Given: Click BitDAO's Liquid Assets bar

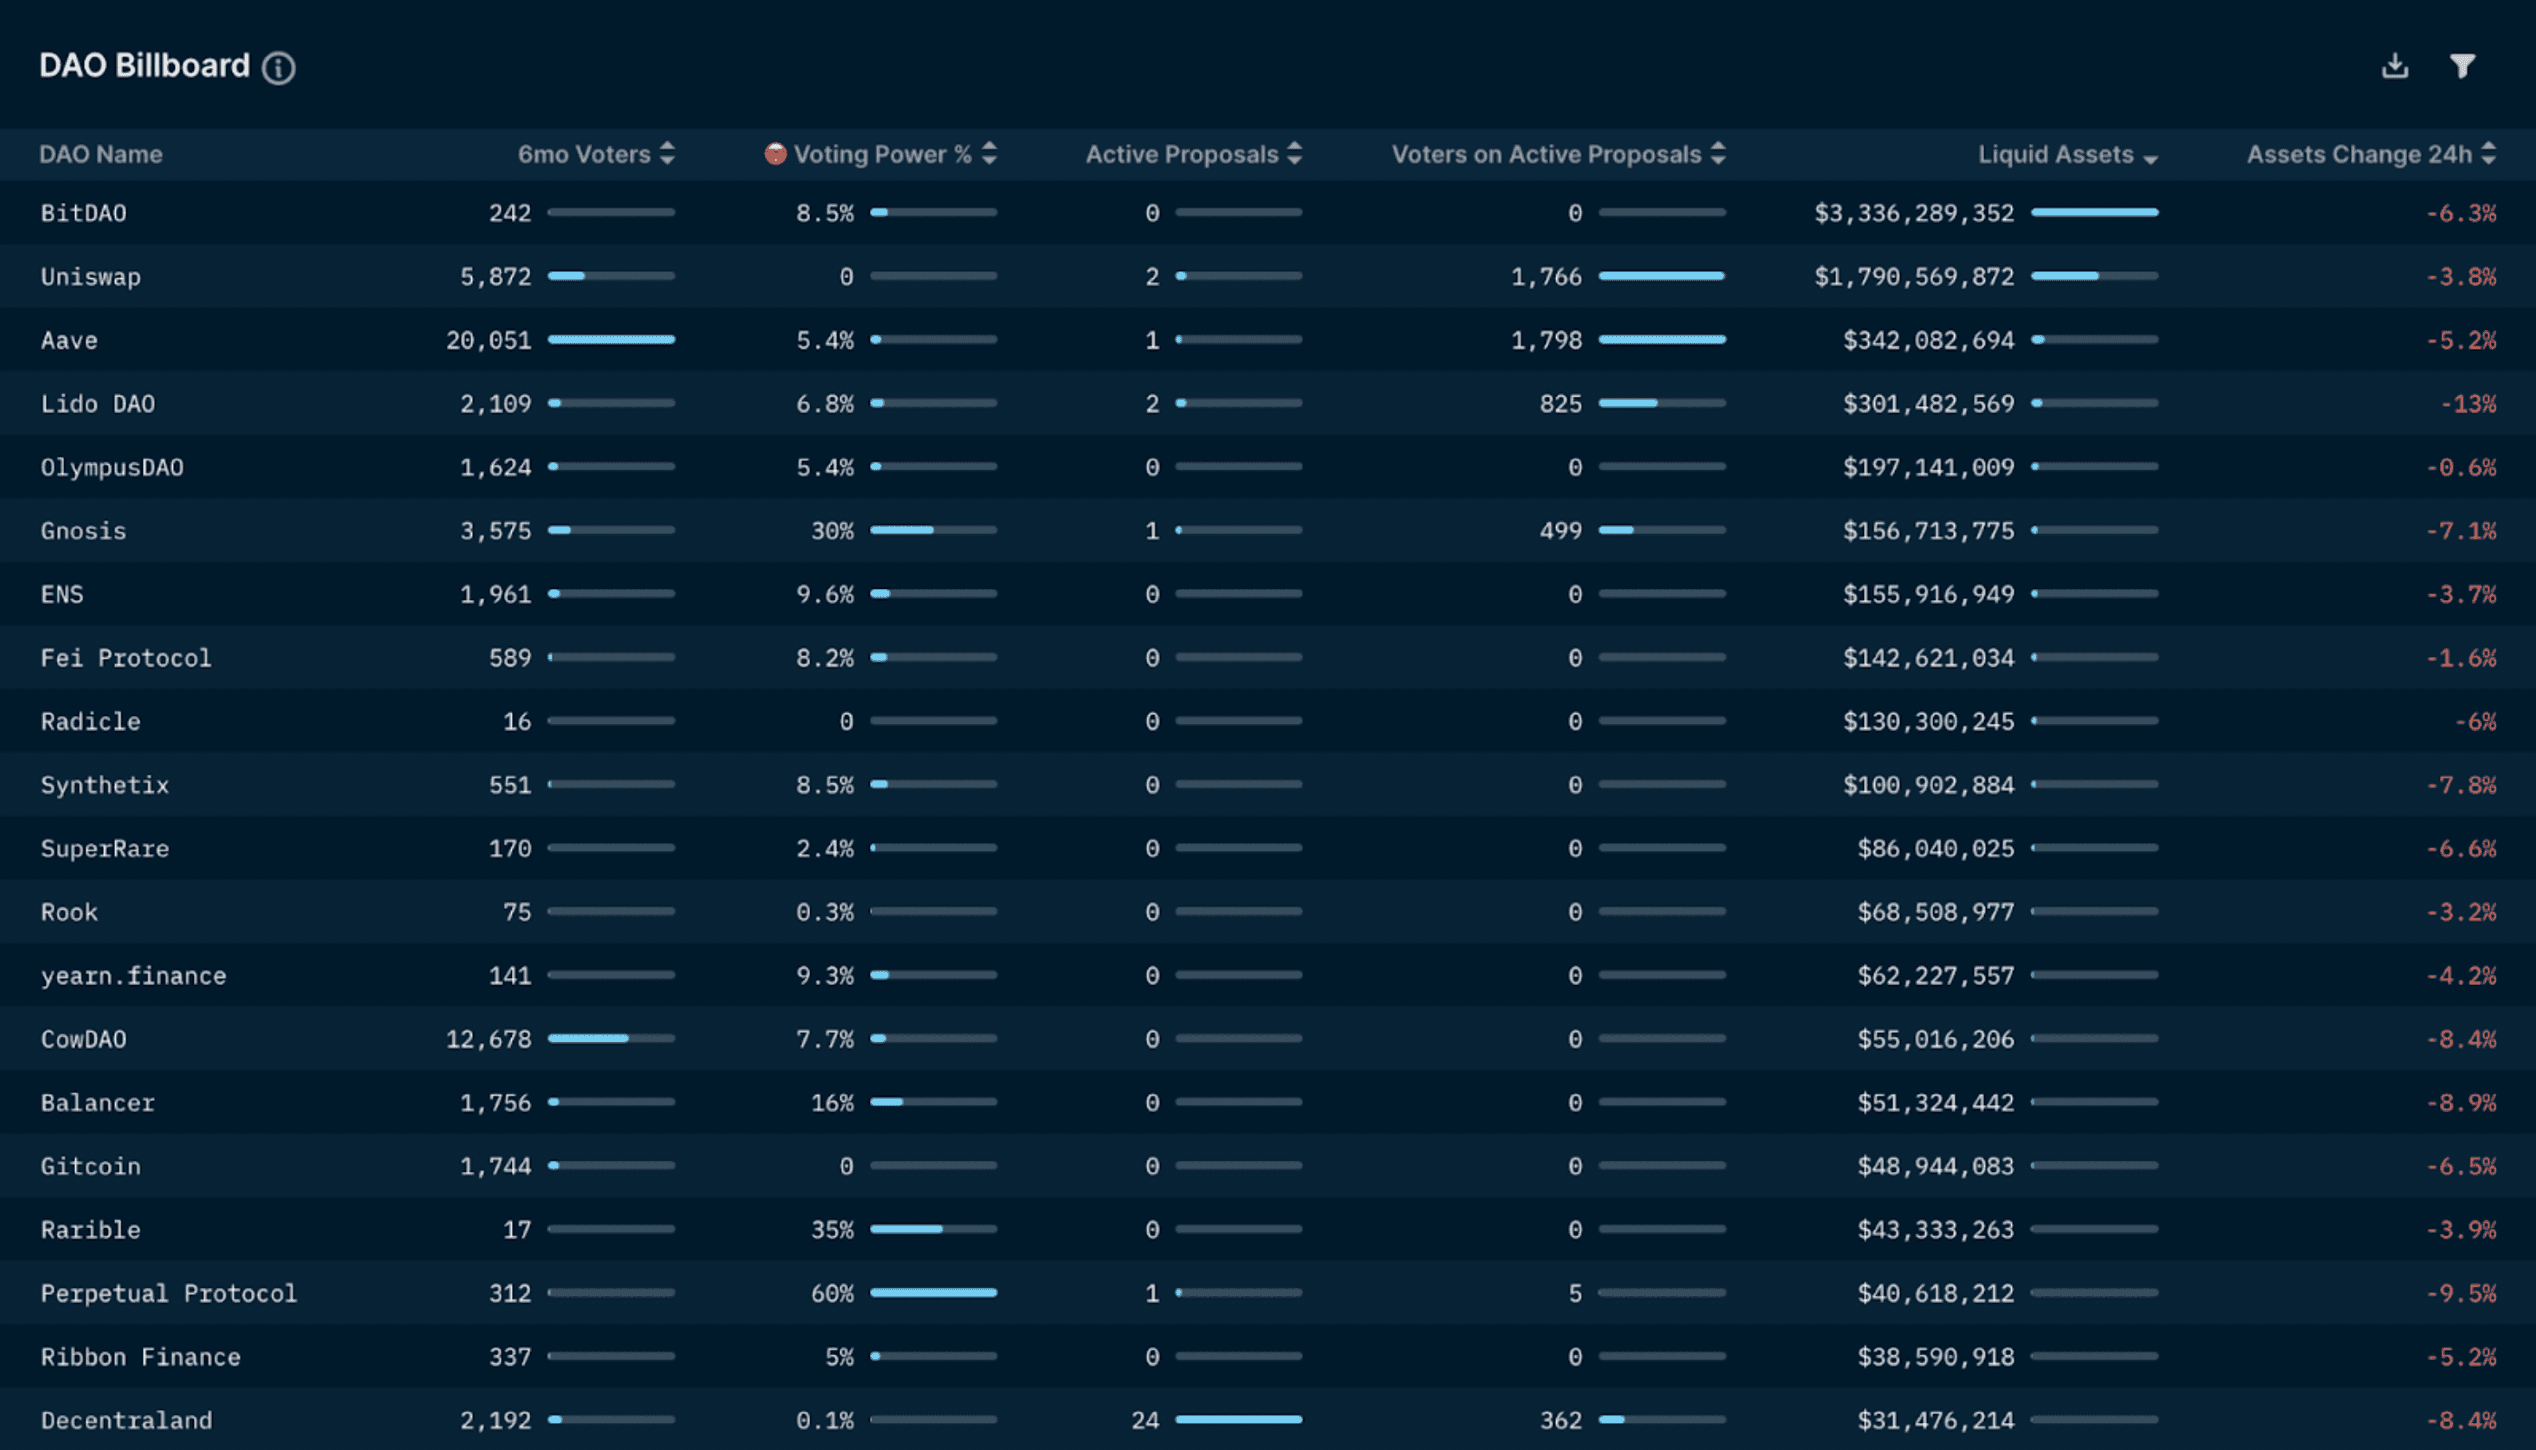Looking at the screenshot, I should tap(2094, 213).
